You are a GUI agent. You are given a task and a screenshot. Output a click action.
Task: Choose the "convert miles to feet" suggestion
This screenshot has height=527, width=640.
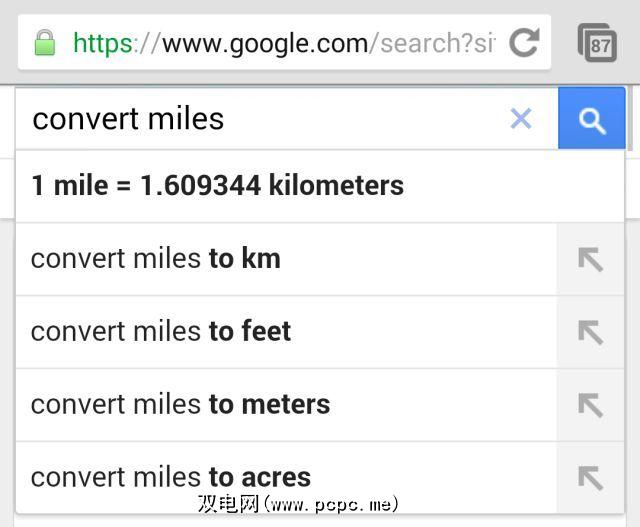click(x=161, y=332)
